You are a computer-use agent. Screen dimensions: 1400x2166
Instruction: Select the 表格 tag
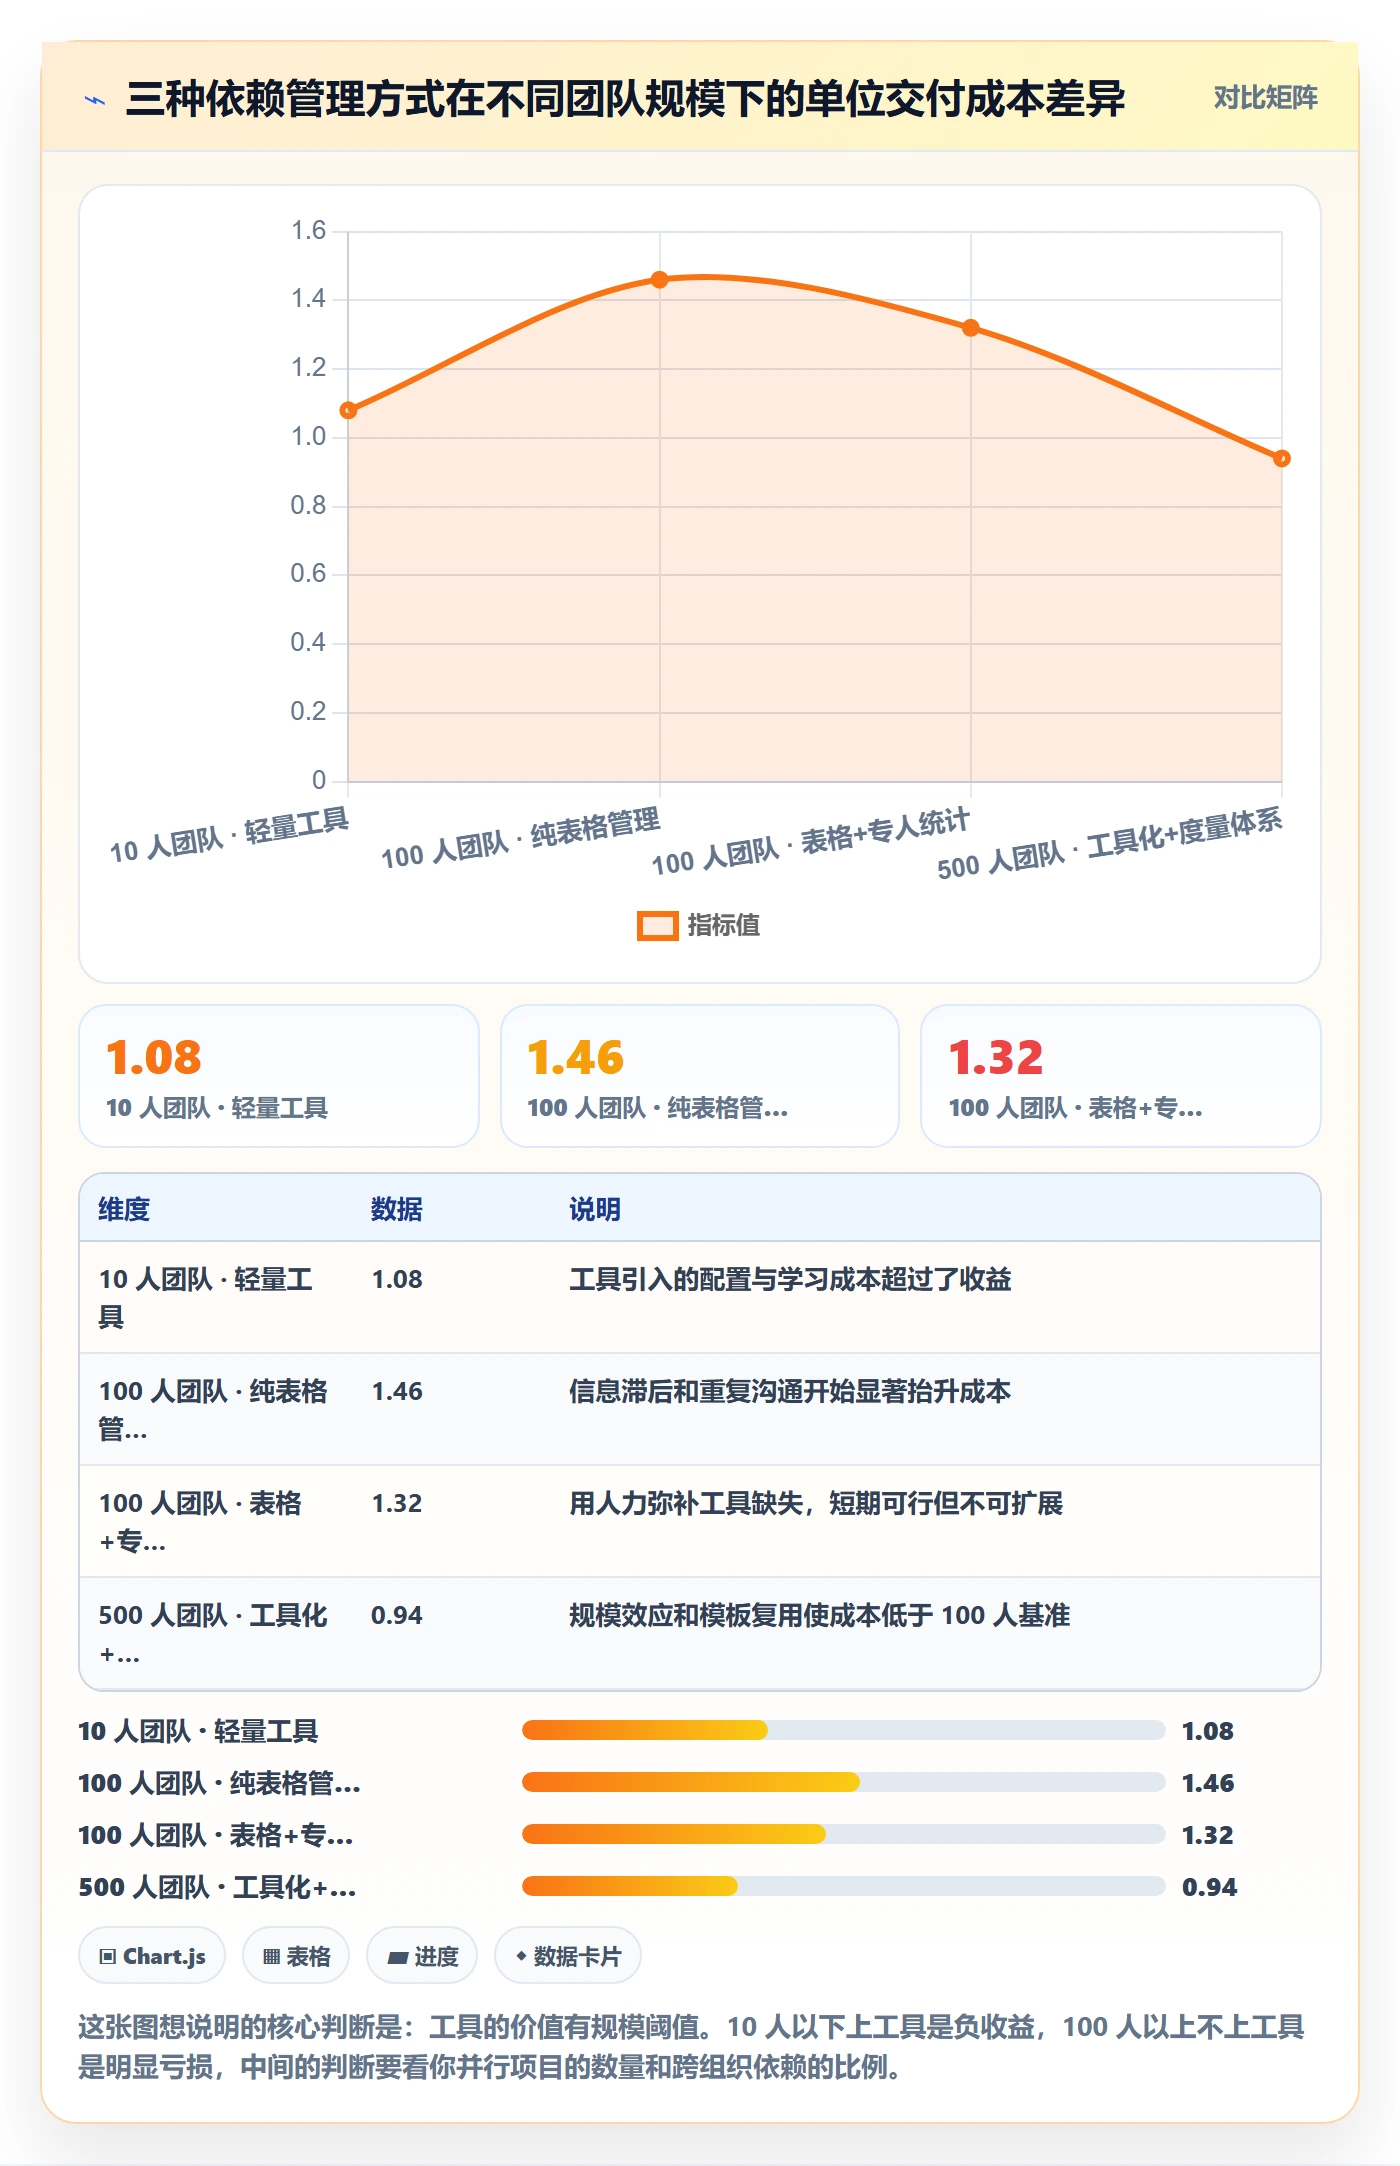[x=296, y=1956]
